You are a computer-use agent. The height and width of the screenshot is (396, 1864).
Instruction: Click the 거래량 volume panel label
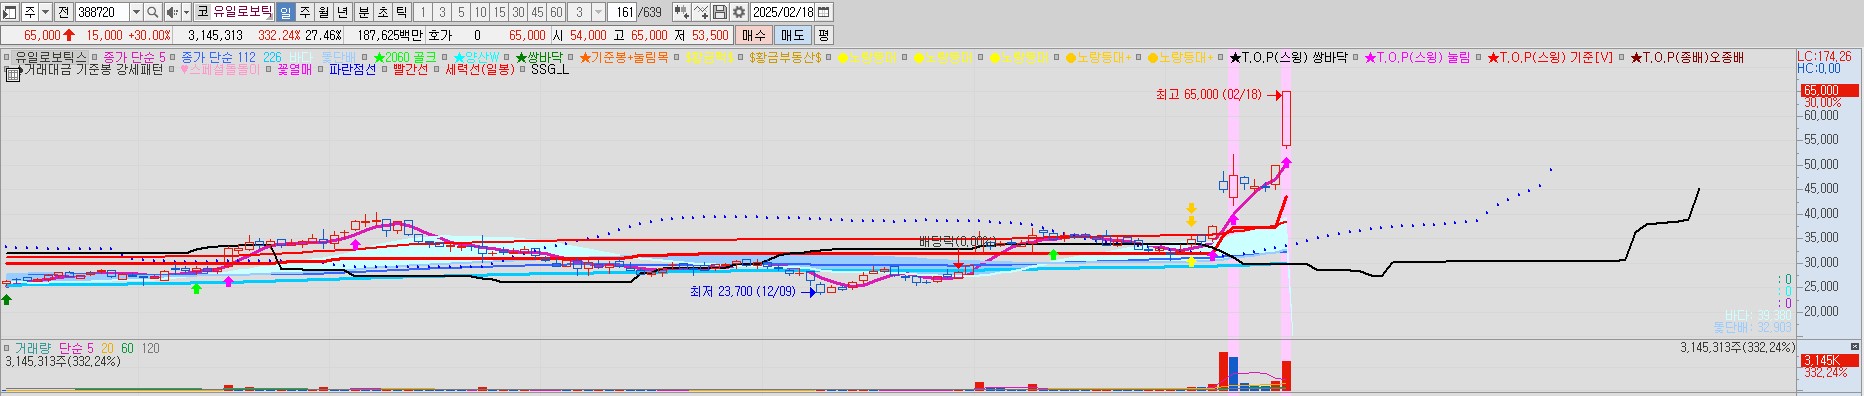pyautogui.click(x=34, y=348)
